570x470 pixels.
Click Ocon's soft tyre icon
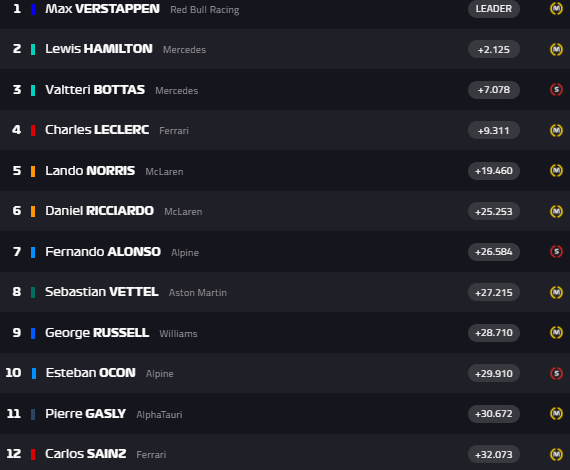[x=556, y=373]
